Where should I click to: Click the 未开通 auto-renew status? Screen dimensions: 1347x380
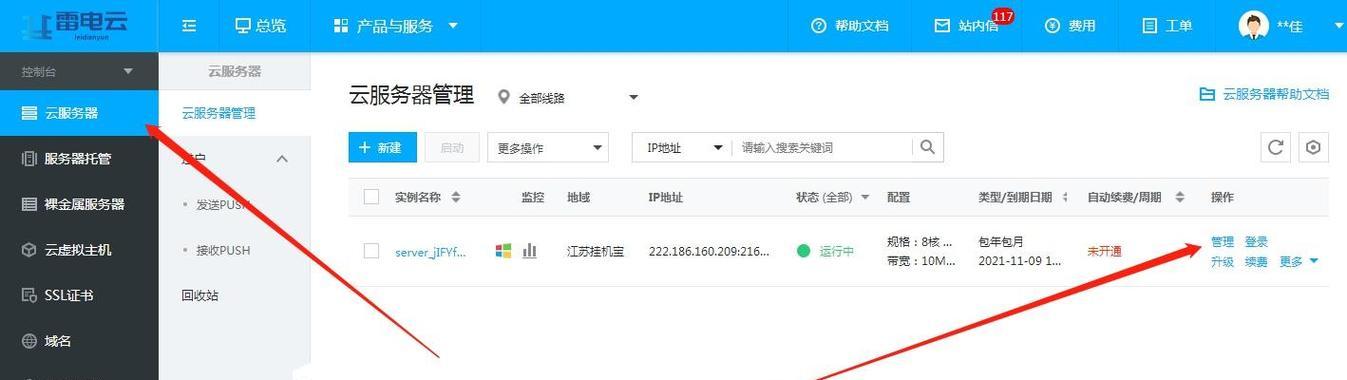[x=1104, y=251]
